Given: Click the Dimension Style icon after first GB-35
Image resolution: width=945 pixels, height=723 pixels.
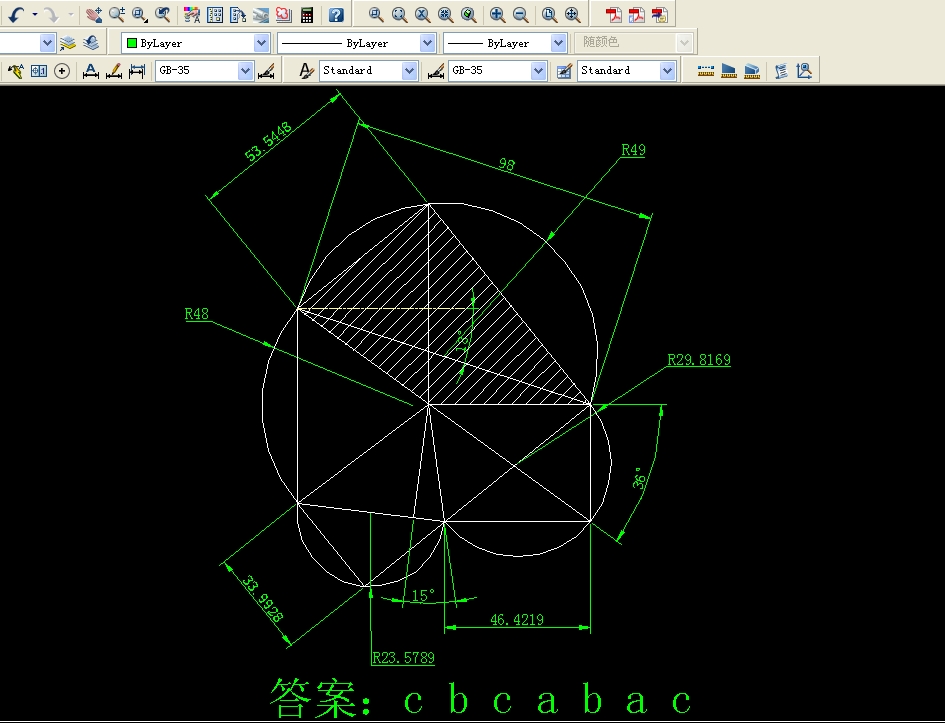Looking at the screenshot, I should pyautogui.click(x=266, y=70).
